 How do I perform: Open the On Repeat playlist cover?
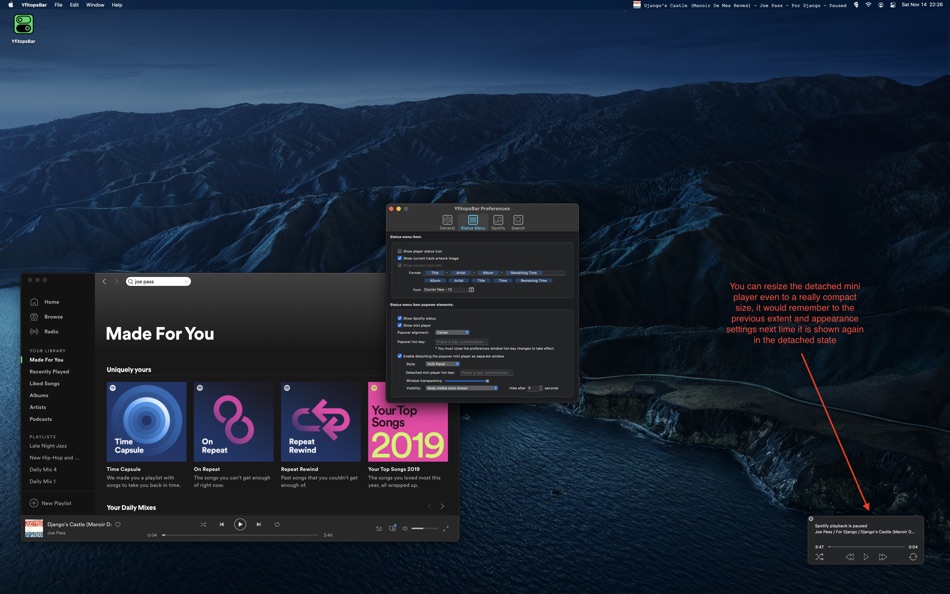pyautogui.click(x=233, y=422)
